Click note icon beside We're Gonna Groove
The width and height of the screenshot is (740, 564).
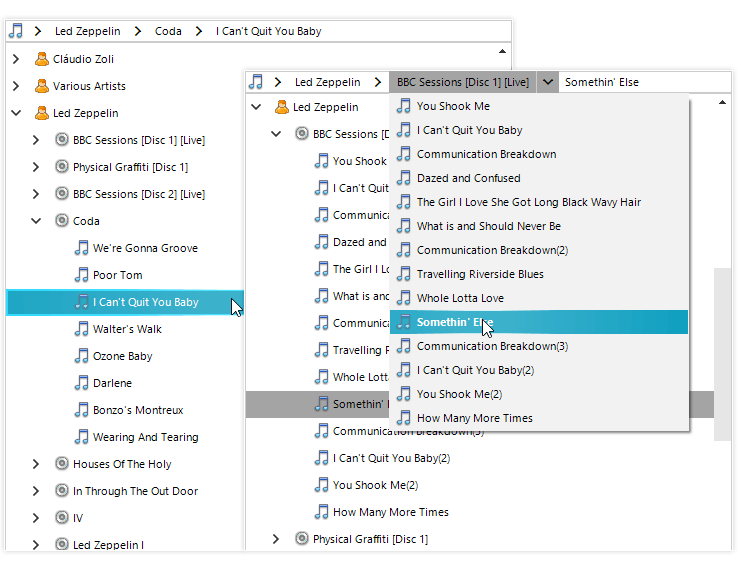[82, 248]
